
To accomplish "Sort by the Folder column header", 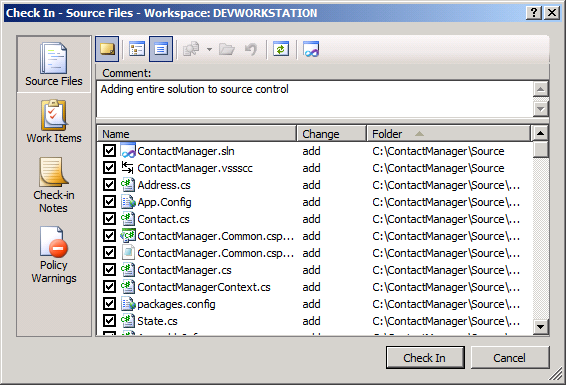I will 449,134.
